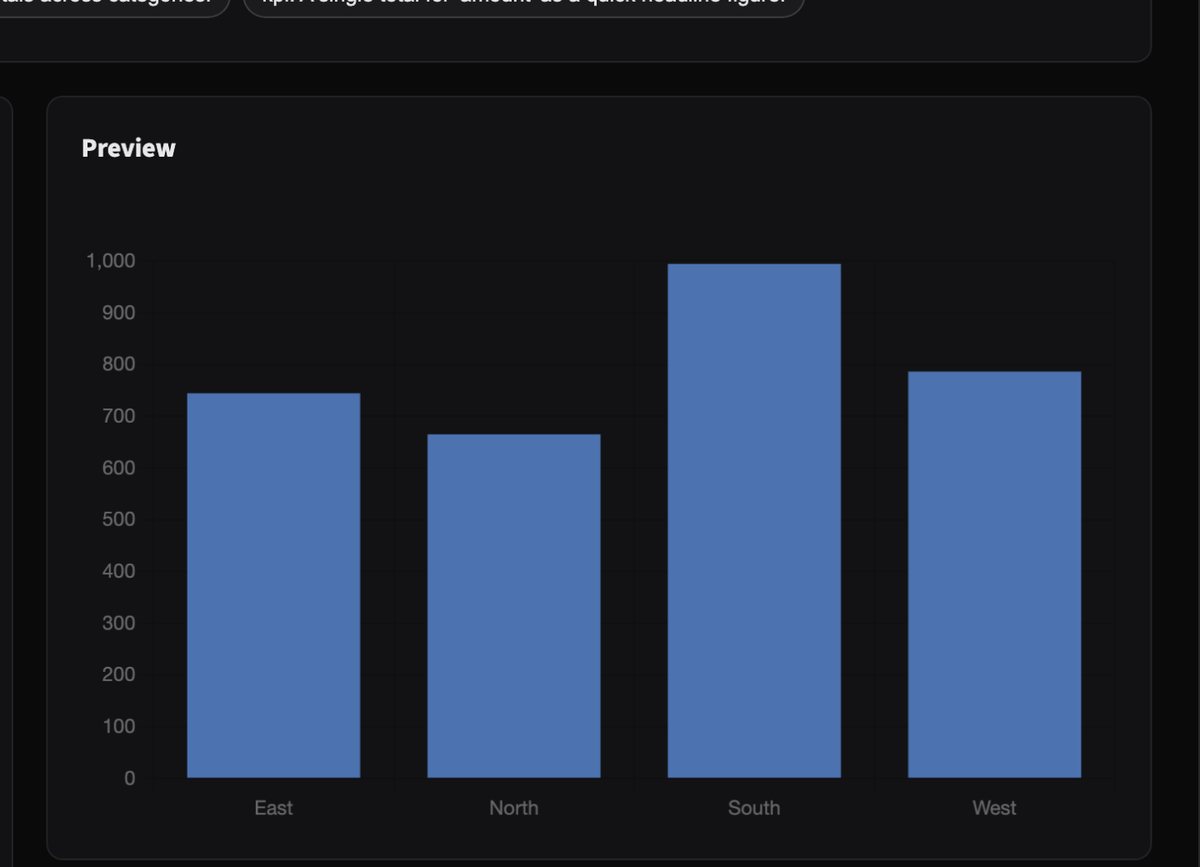Click the 1,000 y-axis tick label

(111, 262)
